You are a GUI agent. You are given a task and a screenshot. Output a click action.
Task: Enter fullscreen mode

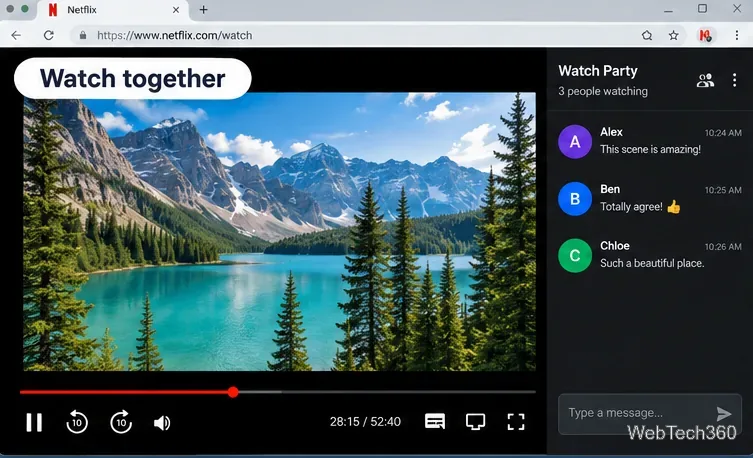(516, 422)
